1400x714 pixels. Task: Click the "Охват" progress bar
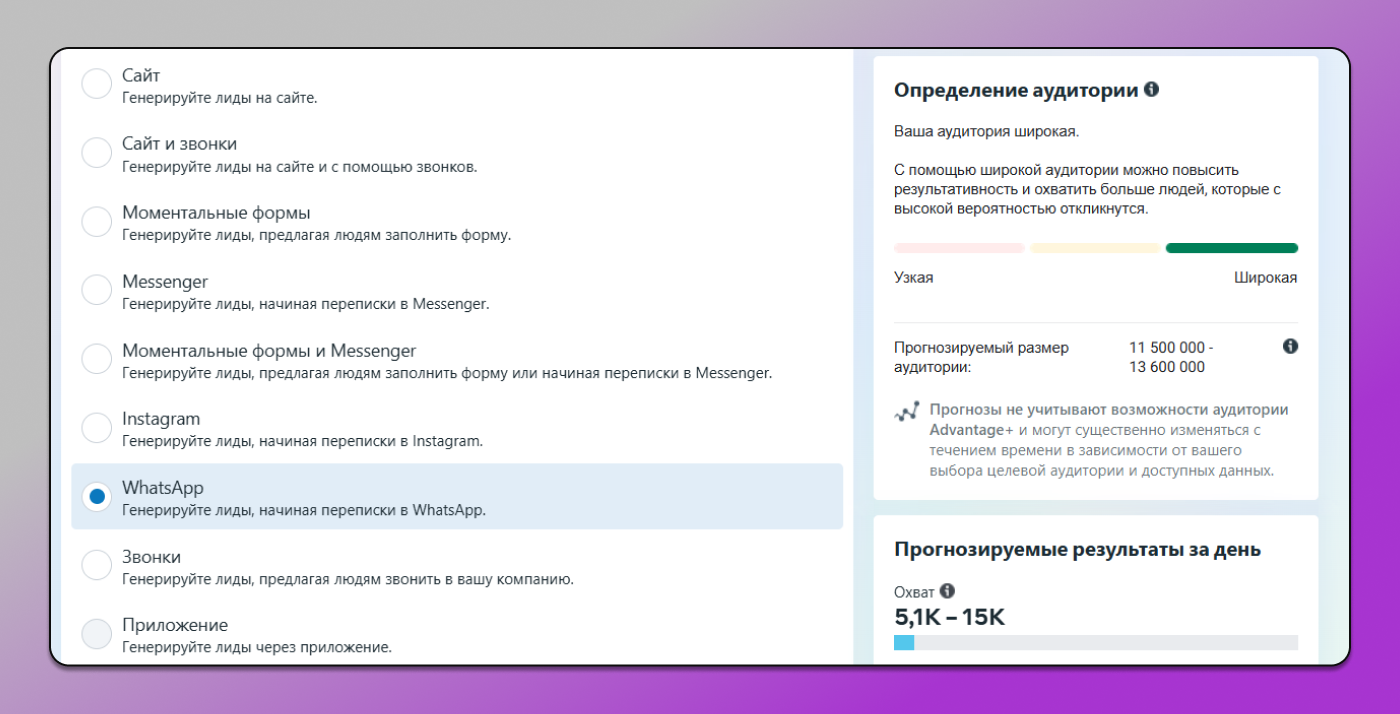tap(1095, 643)
